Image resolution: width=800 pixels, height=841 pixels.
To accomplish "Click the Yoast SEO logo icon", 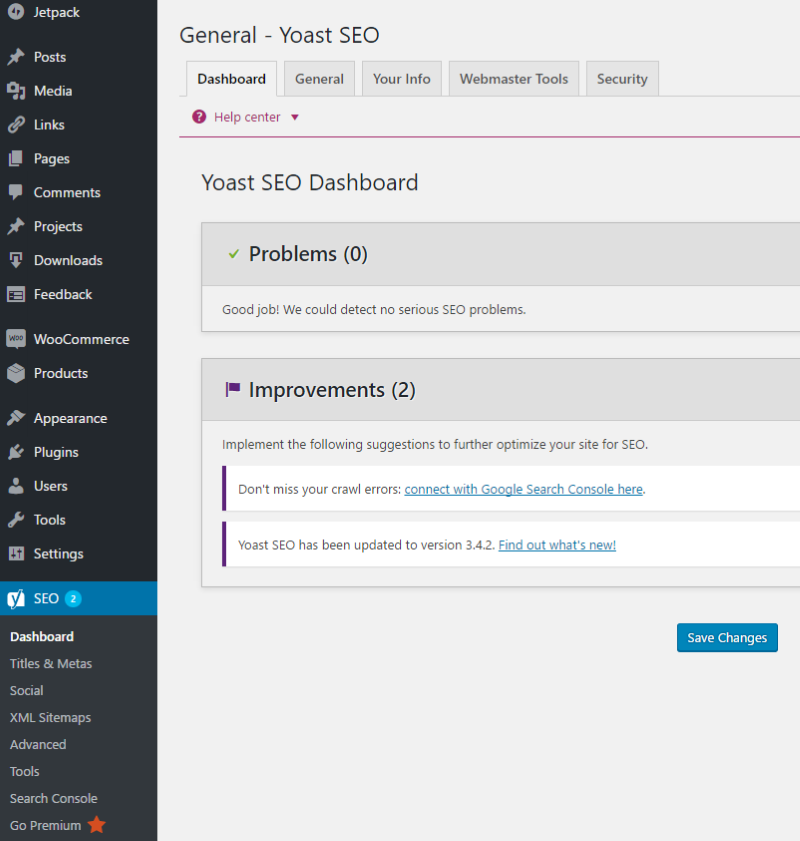I will [16, 599].
